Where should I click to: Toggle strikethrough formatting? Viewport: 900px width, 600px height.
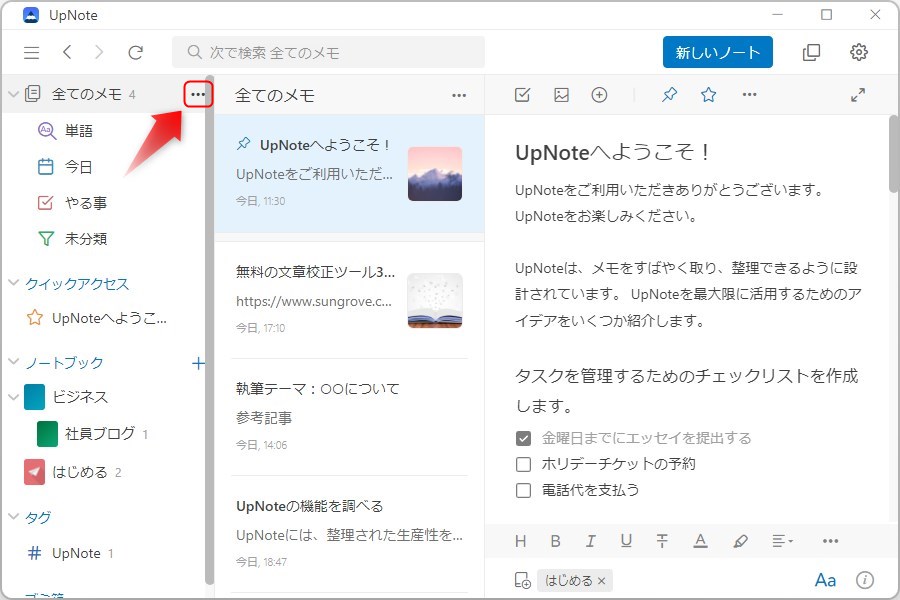(662, 541)
